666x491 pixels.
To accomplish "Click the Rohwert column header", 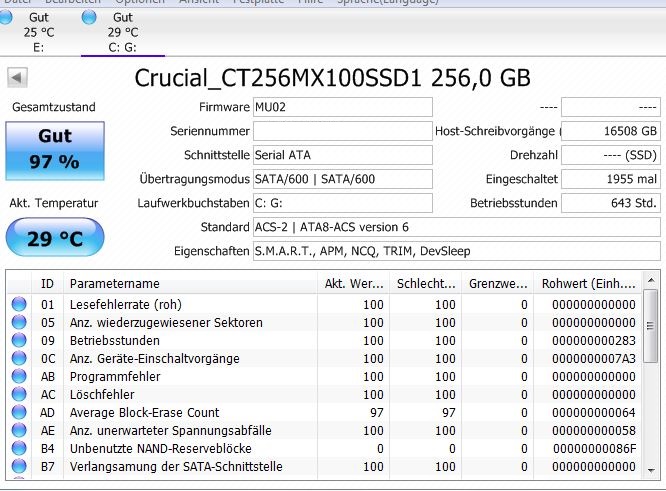I will pos(588,283).
